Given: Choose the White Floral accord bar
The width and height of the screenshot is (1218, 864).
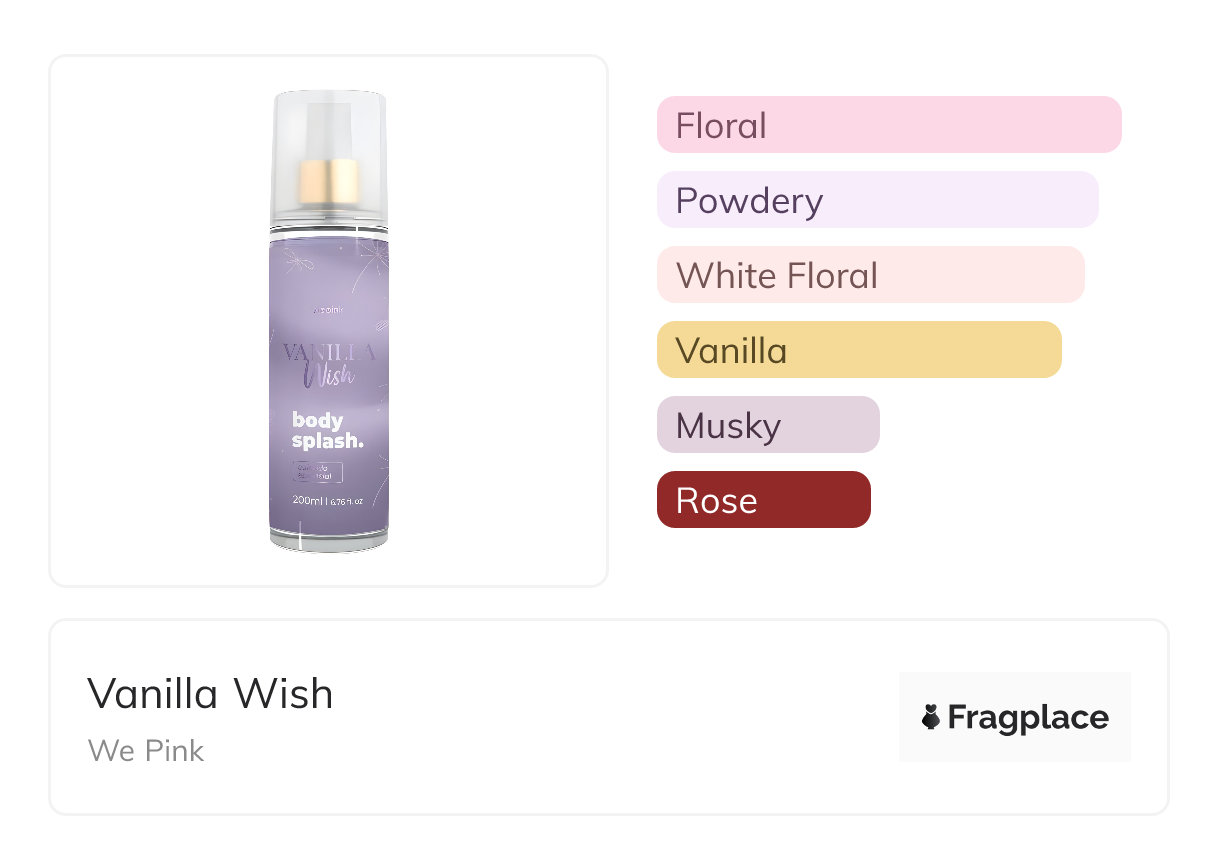Looking at the screenshot, I should (x=870, y=275).
